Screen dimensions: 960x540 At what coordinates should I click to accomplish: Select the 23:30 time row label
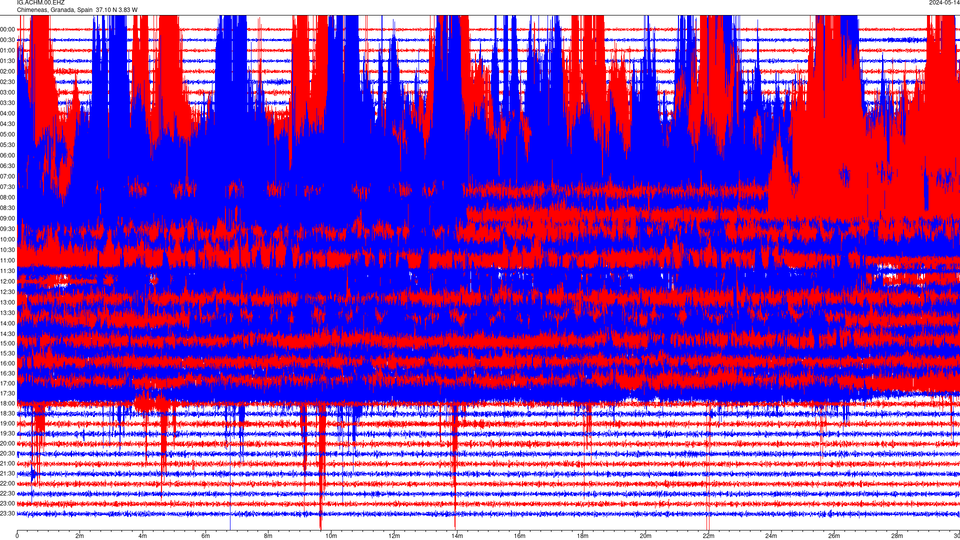tap(7, 513)
